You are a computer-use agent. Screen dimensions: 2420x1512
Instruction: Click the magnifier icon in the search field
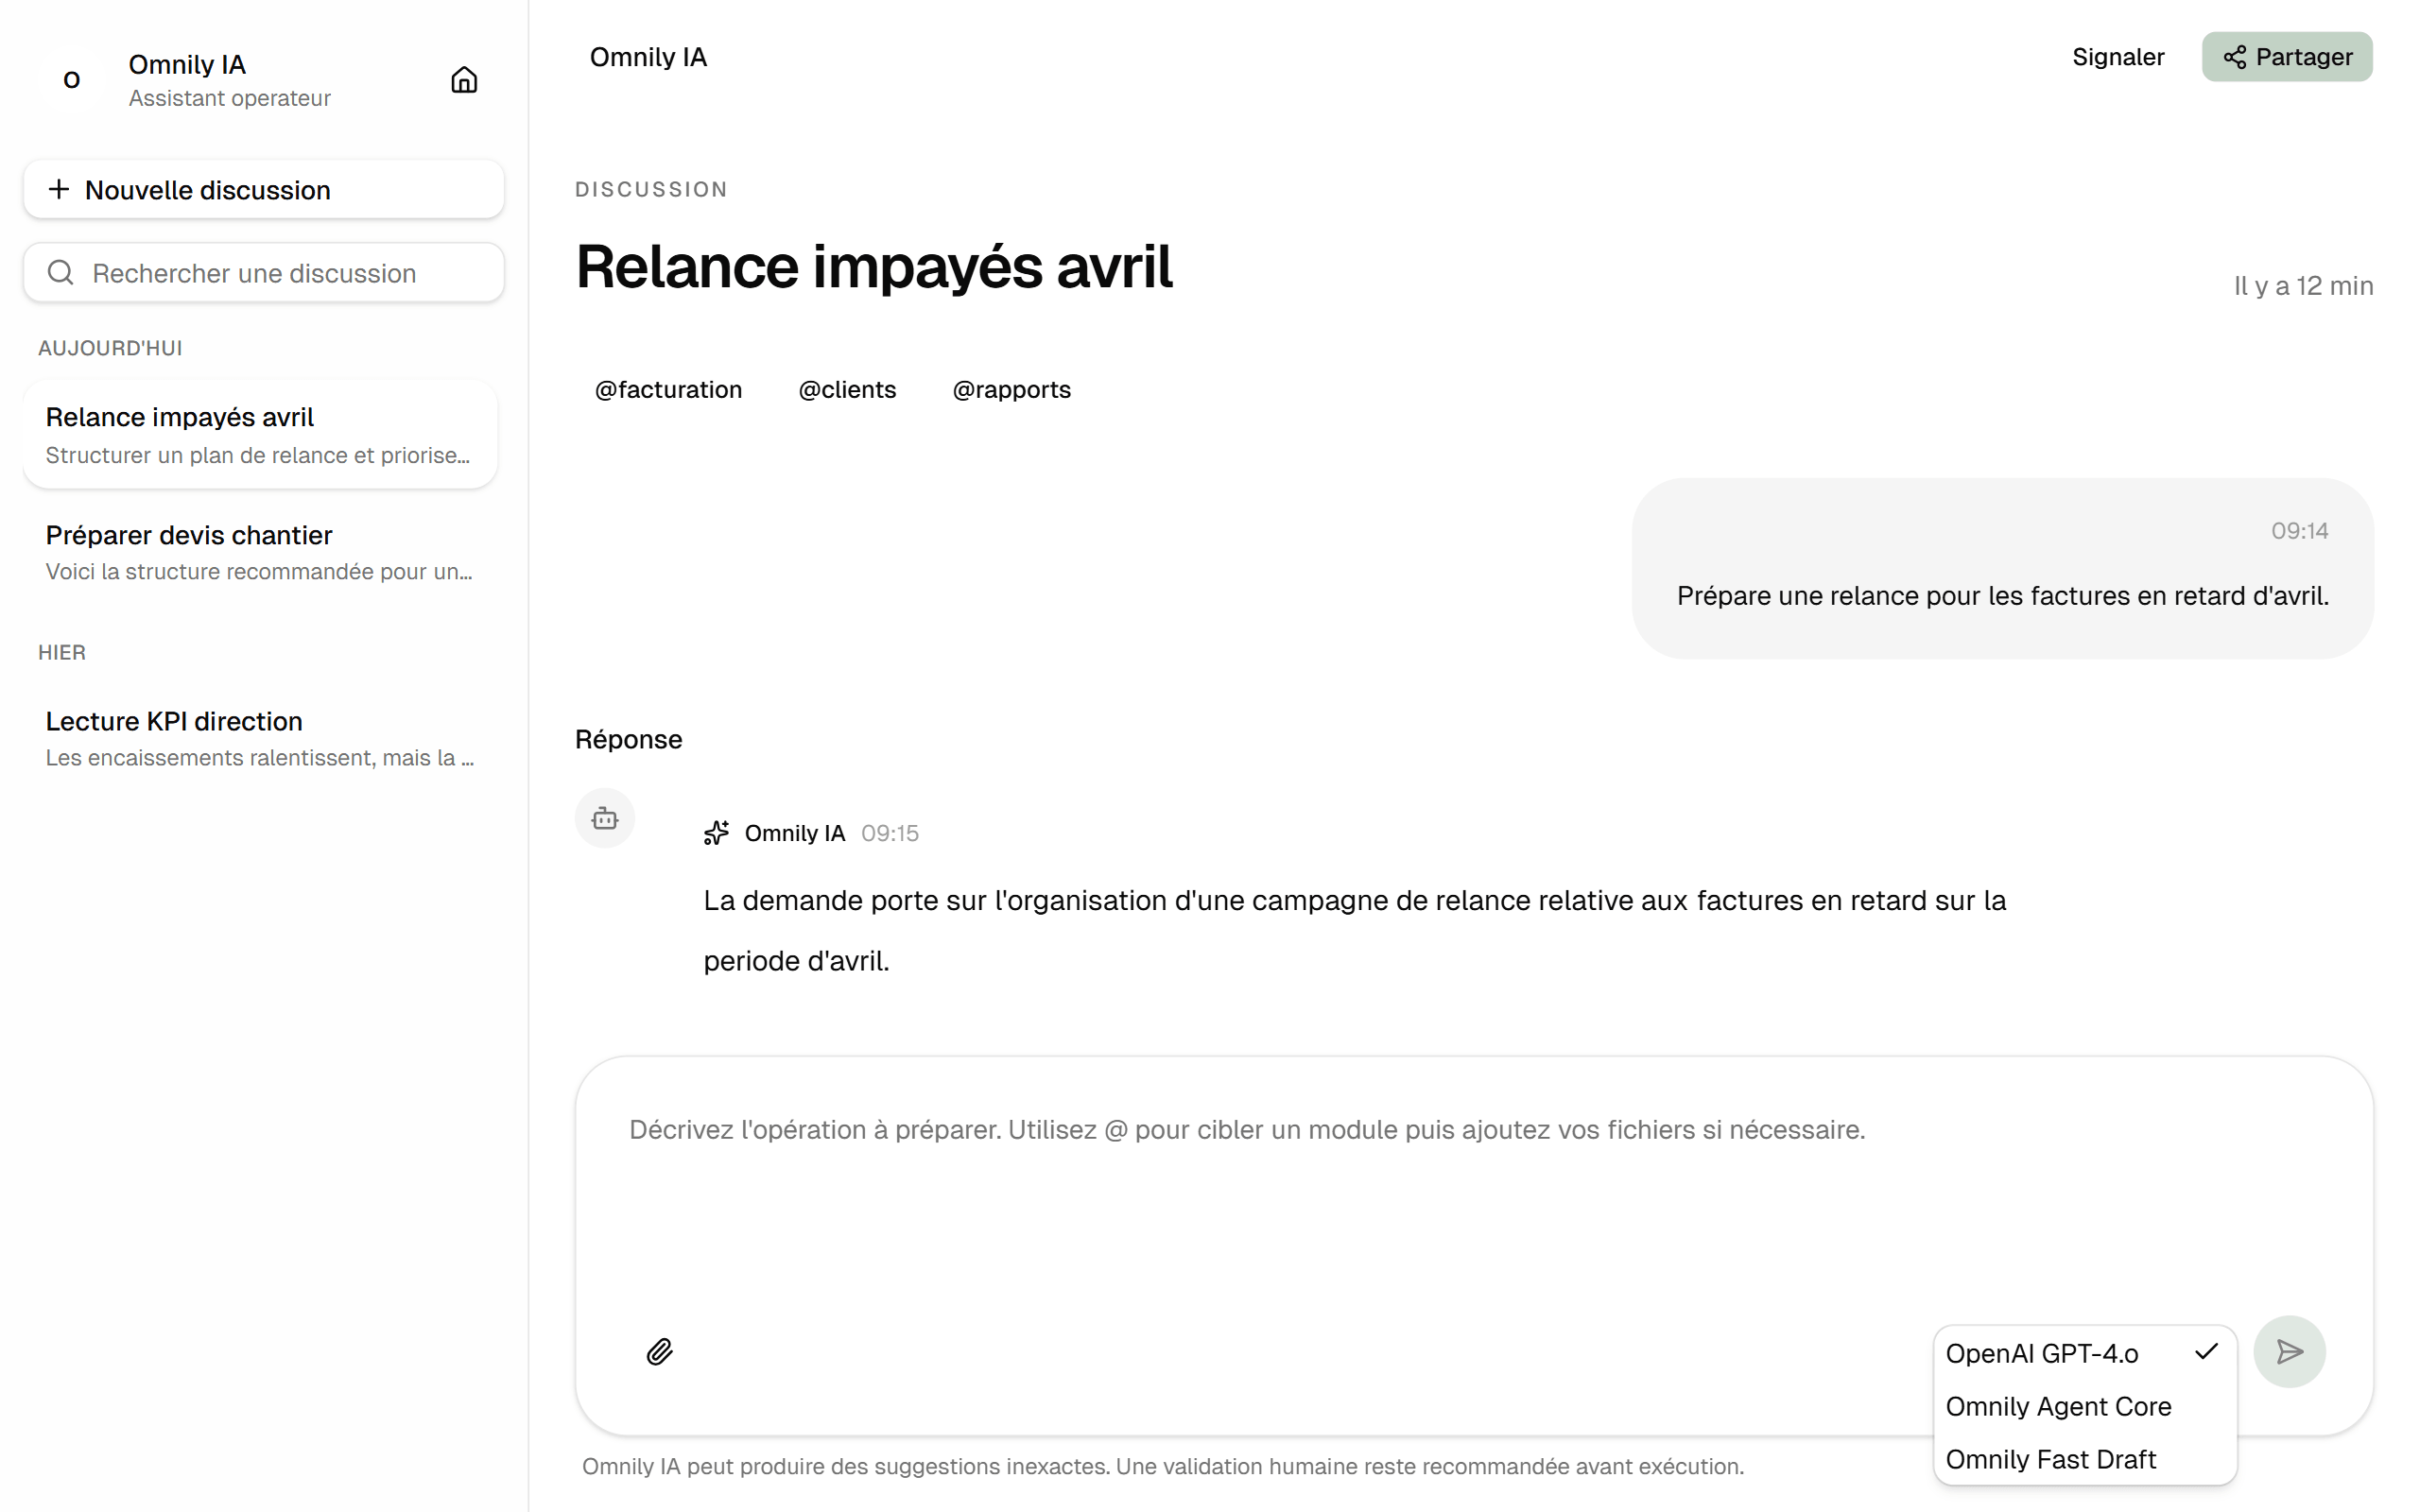pyautogui.click(x=61, y=272)
